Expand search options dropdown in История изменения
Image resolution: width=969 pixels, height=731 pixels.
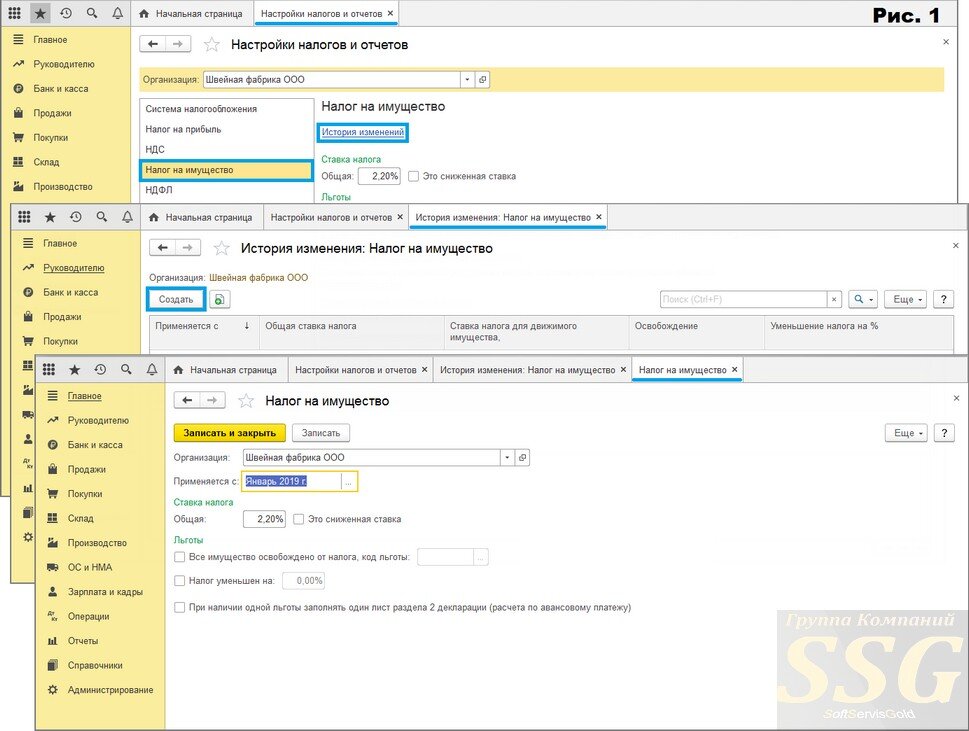863,300
